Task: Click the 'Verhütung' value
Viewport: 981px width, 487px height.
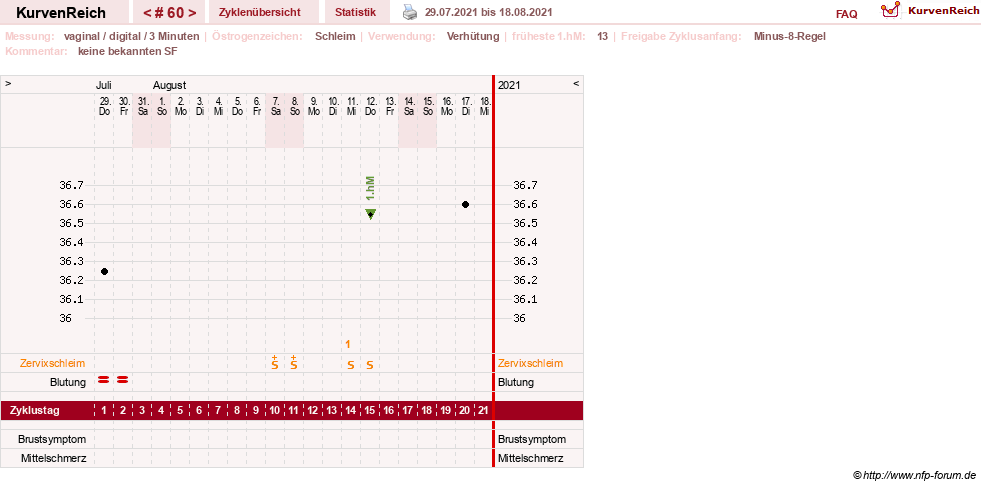Action: pyautogui.click(x=473, y=36)
